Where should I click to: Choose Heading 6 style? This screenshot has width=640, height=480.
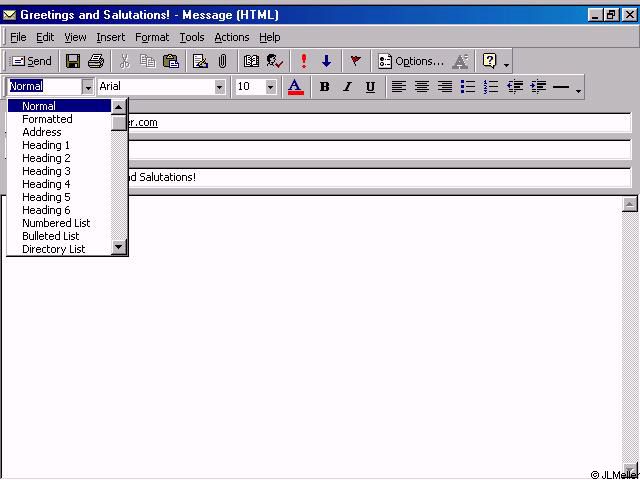click(x=59, y=210)
